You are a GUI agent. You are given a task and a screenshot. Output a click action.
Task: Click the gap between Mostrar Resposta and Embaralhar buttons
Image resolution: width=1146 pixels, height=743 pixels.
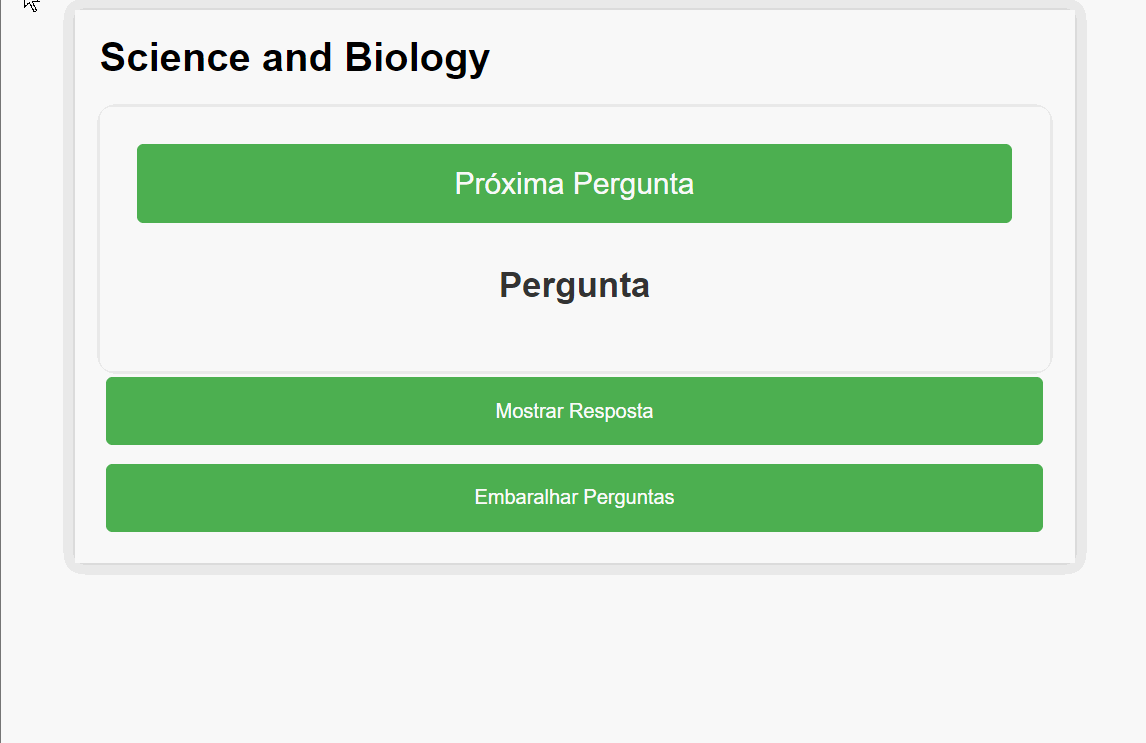(574, 454)
